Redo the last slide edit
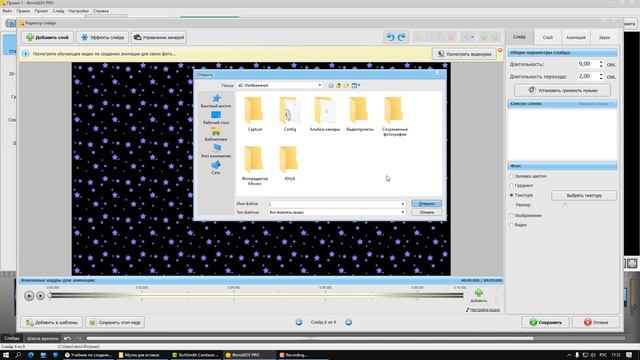Image resolution: width=640 pixels, height=360 pixels. [402, 37]
